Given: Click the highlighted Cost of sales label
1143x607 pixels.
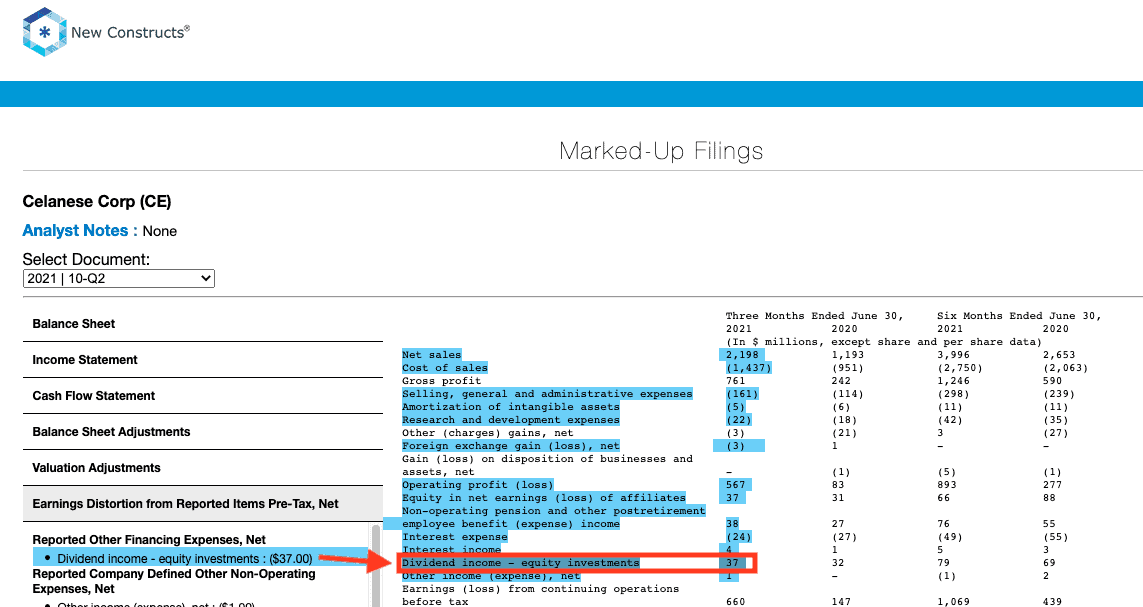Looking at the screenshot, I should (445, 368).
